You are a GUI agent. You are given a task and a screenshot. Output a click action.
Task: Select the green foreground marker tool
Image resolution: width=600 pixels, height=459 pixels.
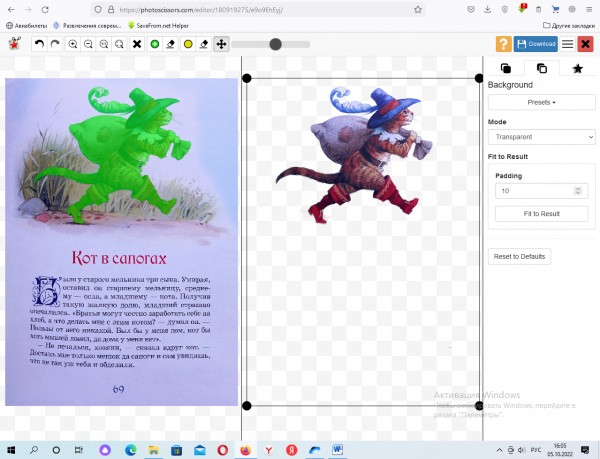pos(155,44)
